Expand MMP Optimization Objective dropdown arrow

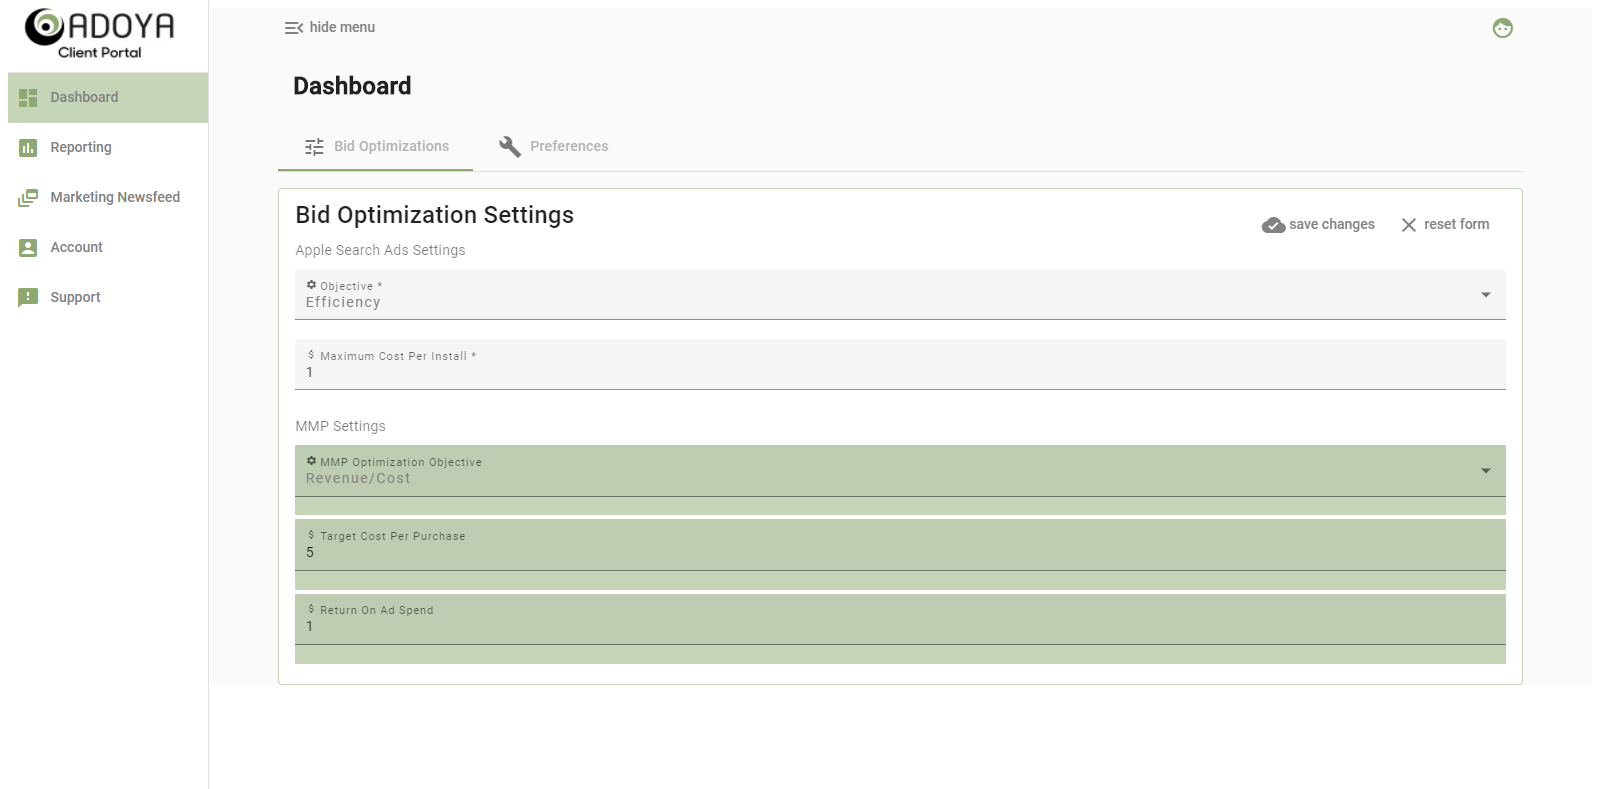tap(1486, 471)
